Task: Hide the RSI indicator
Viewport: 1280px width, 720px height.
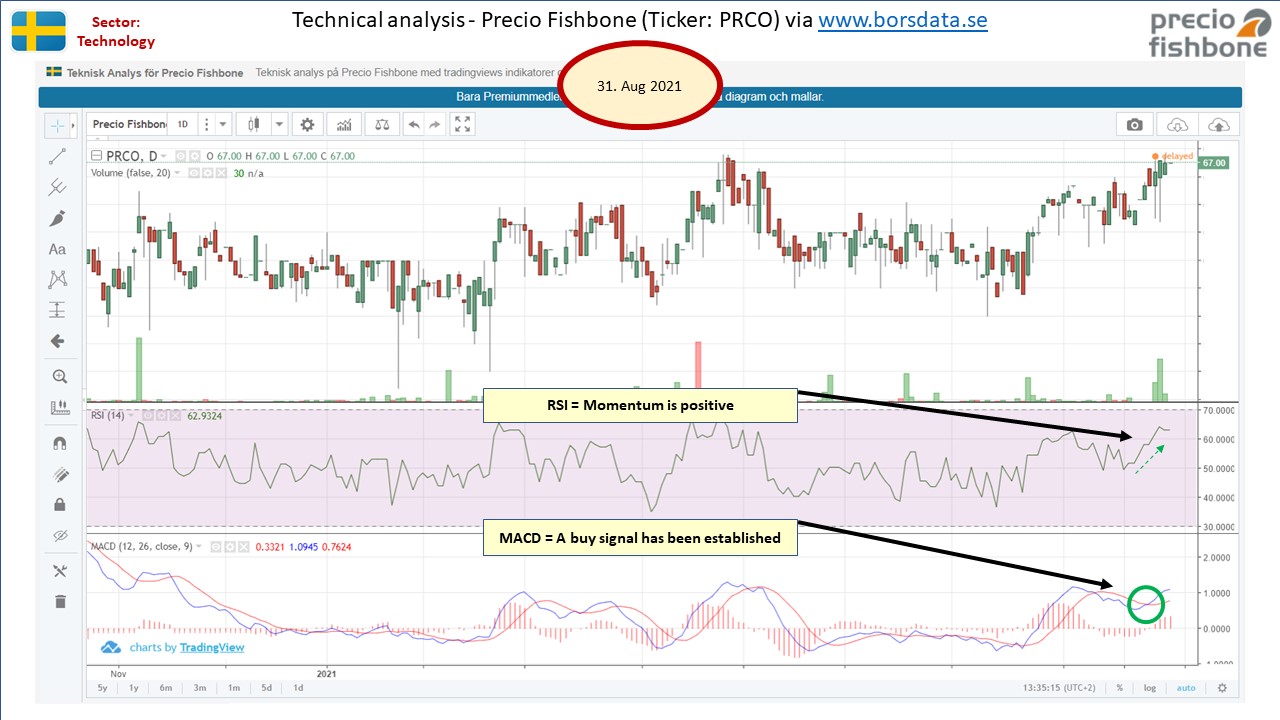Action: 147,415
